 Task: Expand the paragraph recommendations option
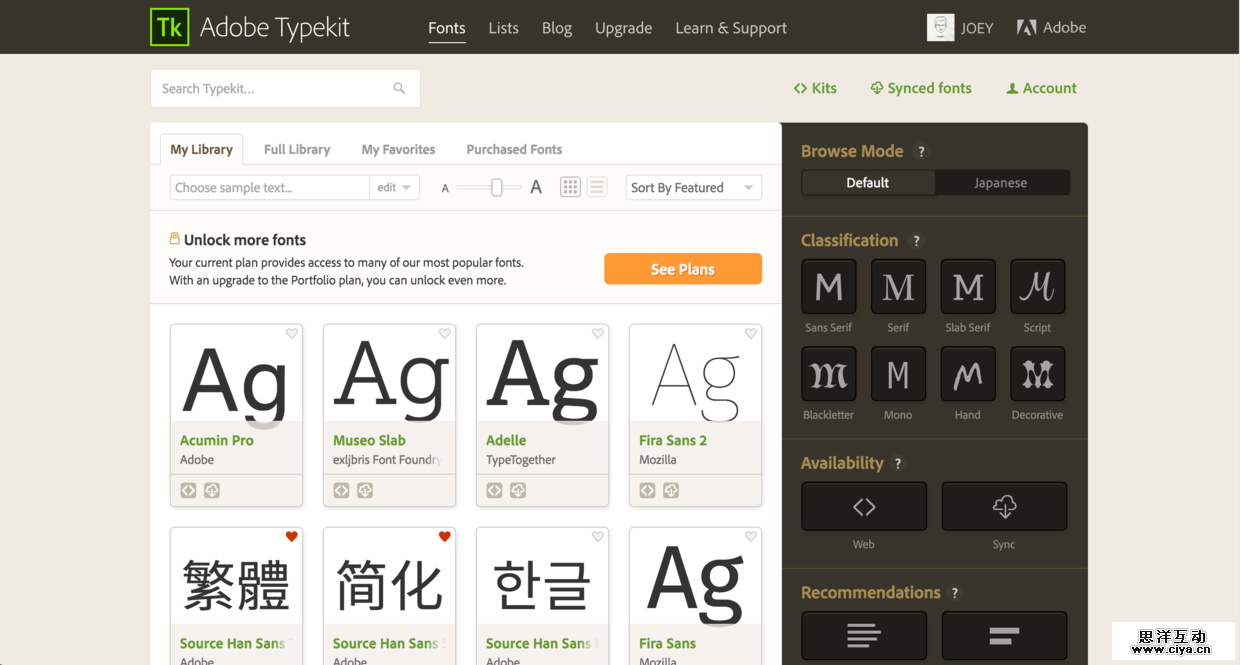[863, 636]
